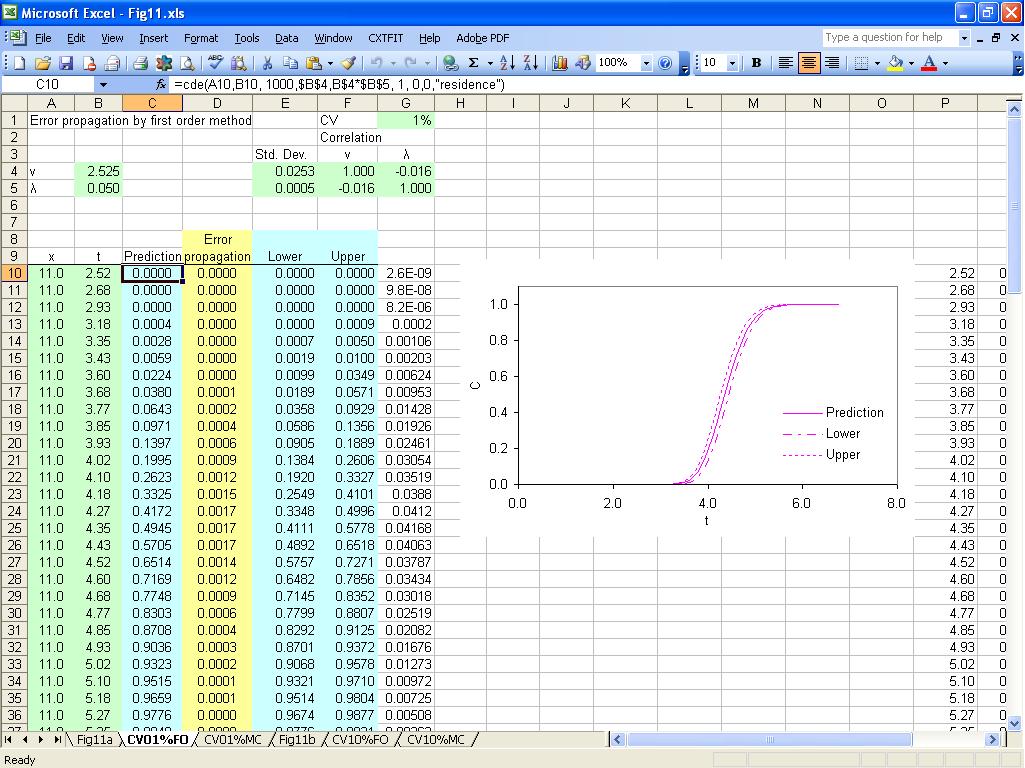Toggle bold formatting
The image size is (1025, 768).
pos(756,63)
